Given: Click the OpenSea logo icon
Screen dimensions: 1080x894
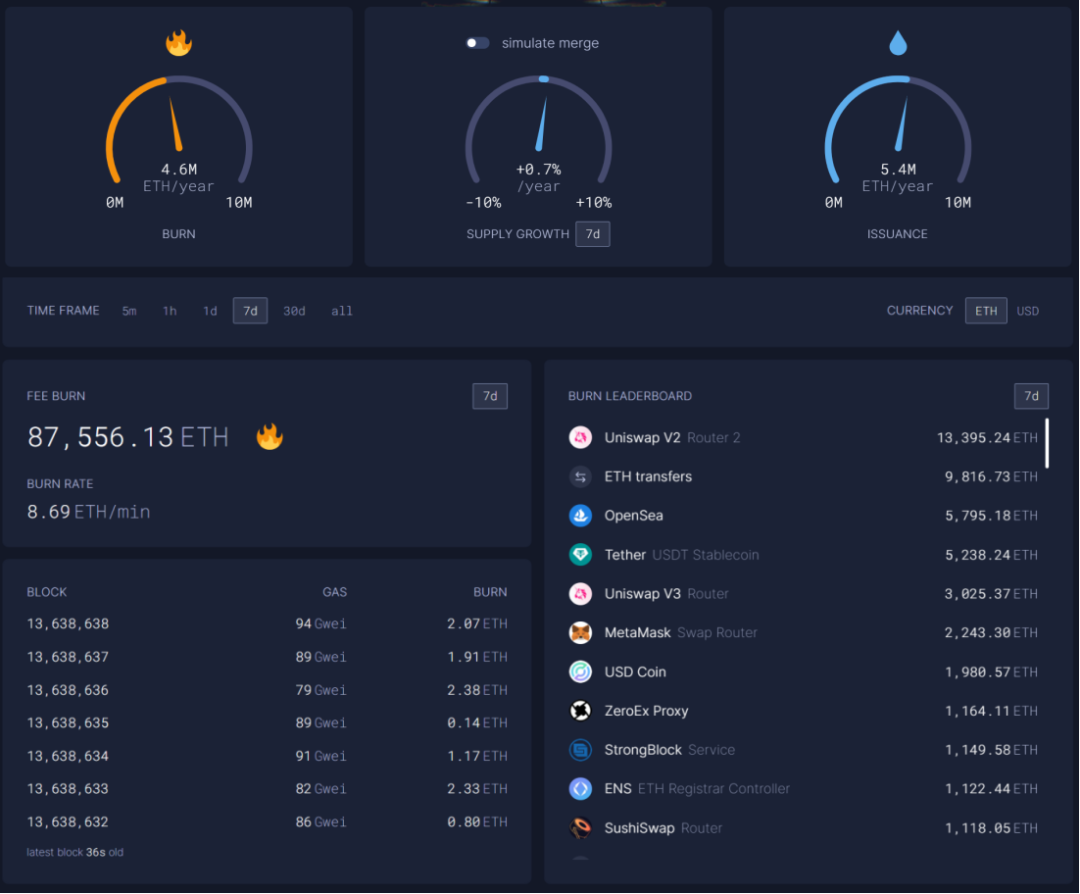Looking at the screenshot, I should click(581, 515).
